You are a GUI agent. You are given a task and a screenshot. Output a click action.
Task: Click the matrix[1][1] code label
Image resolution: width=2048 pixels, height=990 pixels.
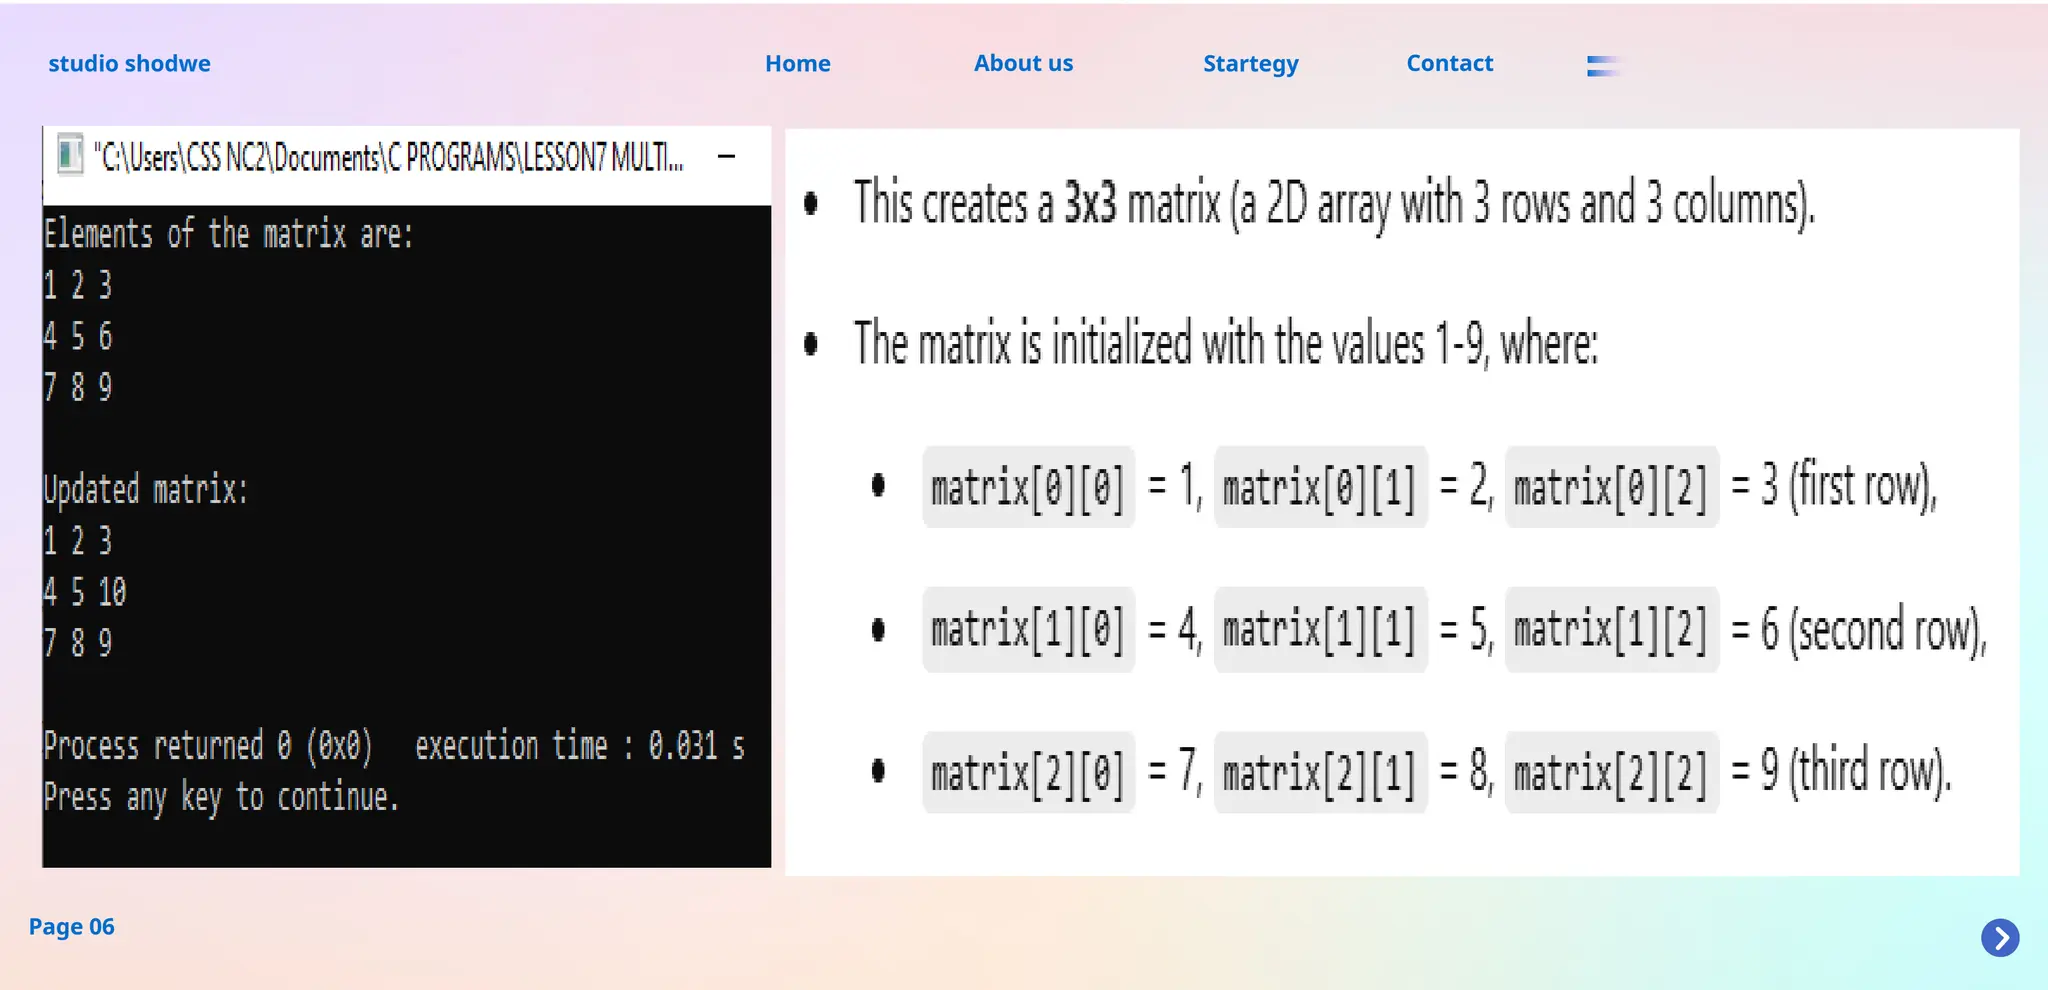click(1320, 630)
